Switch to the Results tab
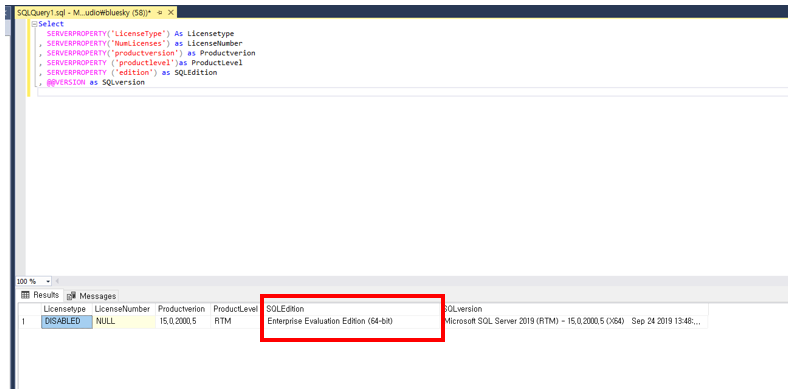 40,295
